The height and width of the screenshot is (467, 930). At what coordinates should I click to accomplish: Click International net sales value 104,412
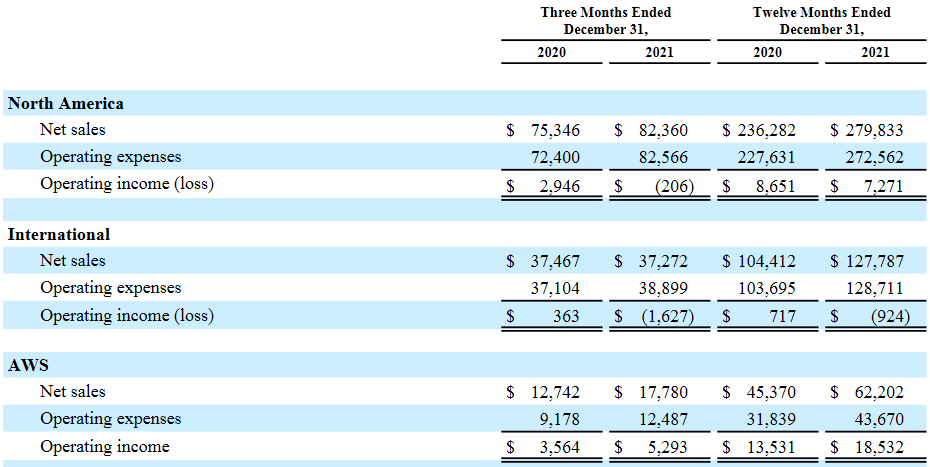pos(766,261)
